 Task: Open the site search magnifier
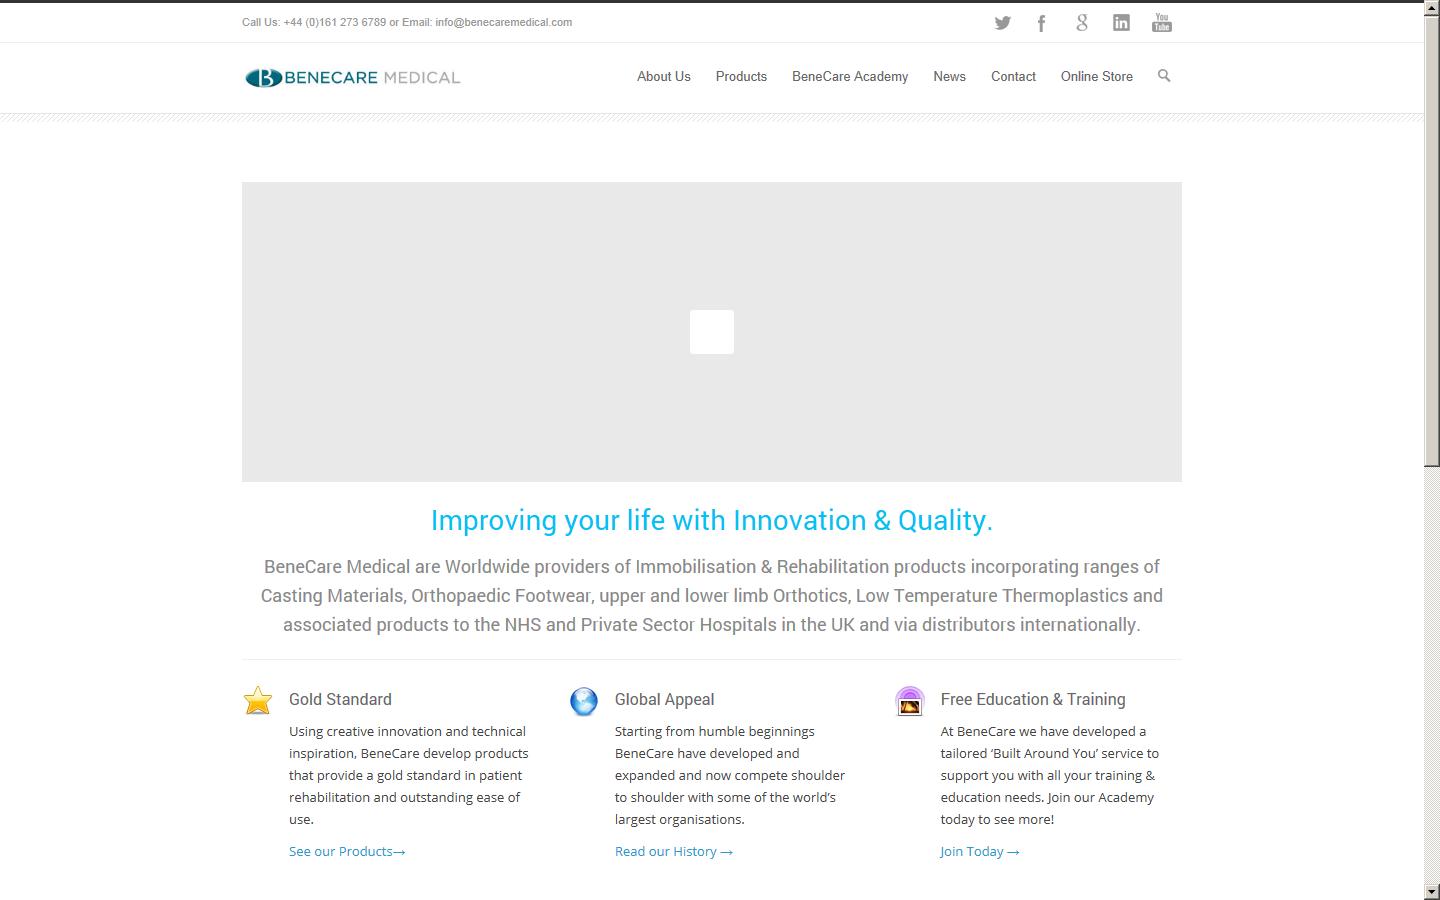point(1164,76)
